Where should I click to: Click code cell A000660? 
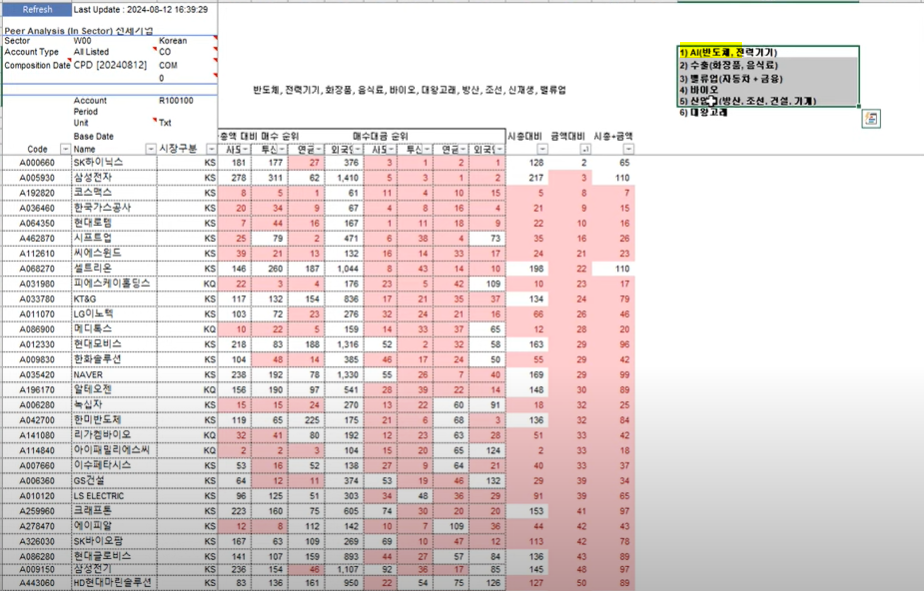[37, 163]
